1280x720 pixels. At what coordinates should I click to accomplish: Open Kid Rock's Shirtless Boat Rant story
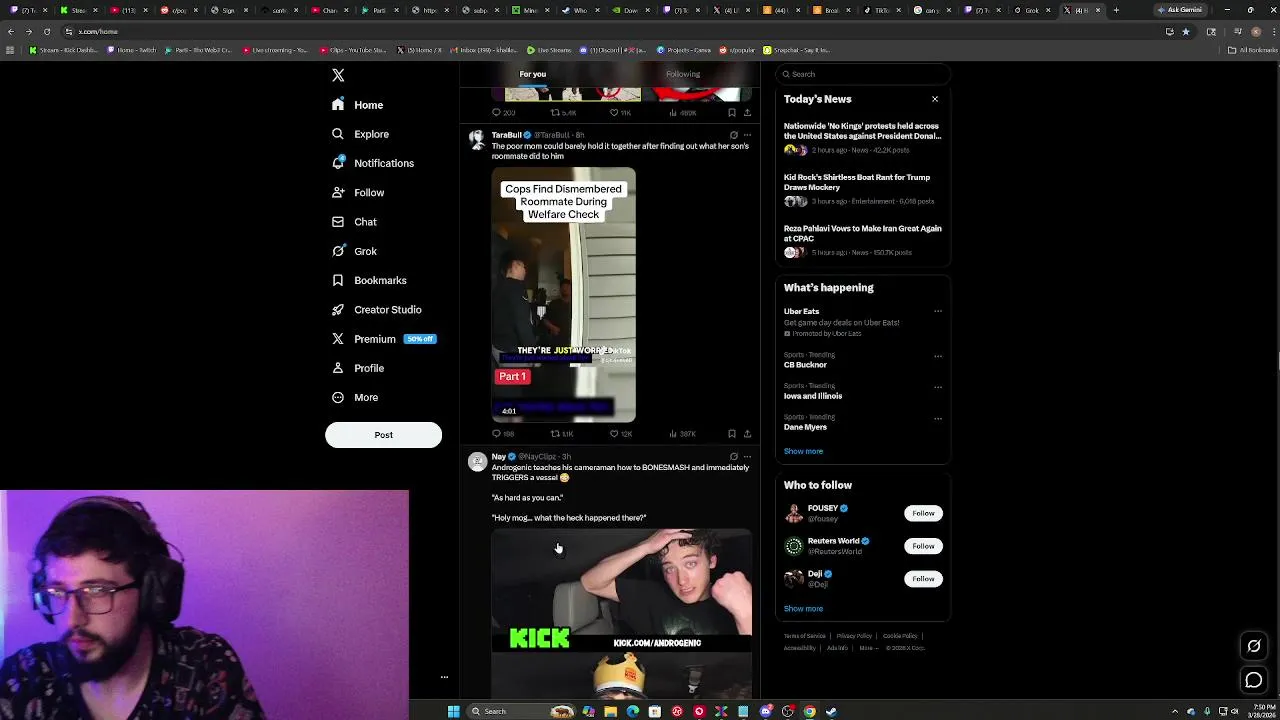coord(862,189)
